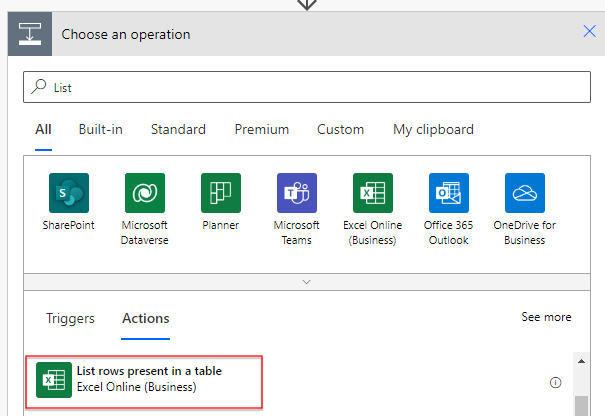Click the Choose an operation header icon
This screenshot has height=416, width=605.
click(30, 34)
